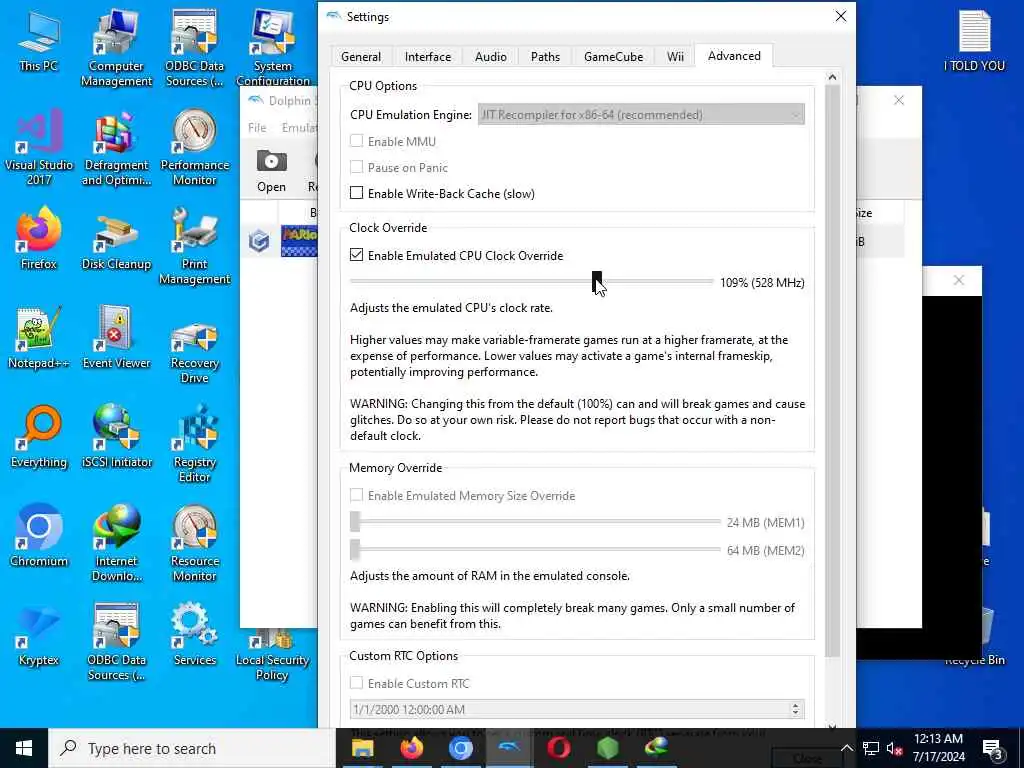Screen dimensions: 1024x768
Task: Launch Firefox from the desktop
Action: [x=39, y=238]
